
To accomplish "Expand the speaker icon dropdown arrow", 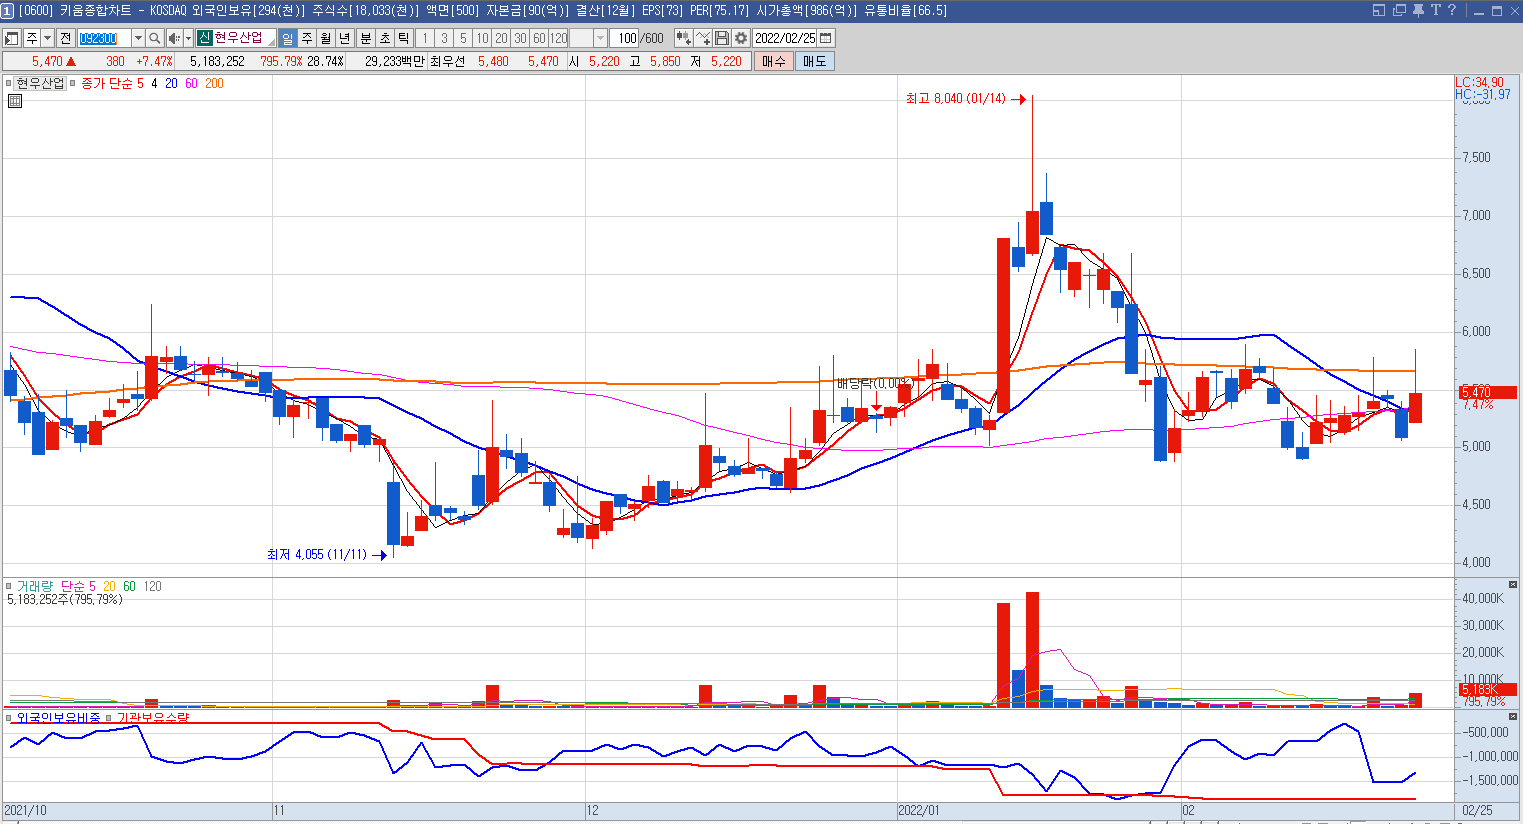I will click(188, 38).
